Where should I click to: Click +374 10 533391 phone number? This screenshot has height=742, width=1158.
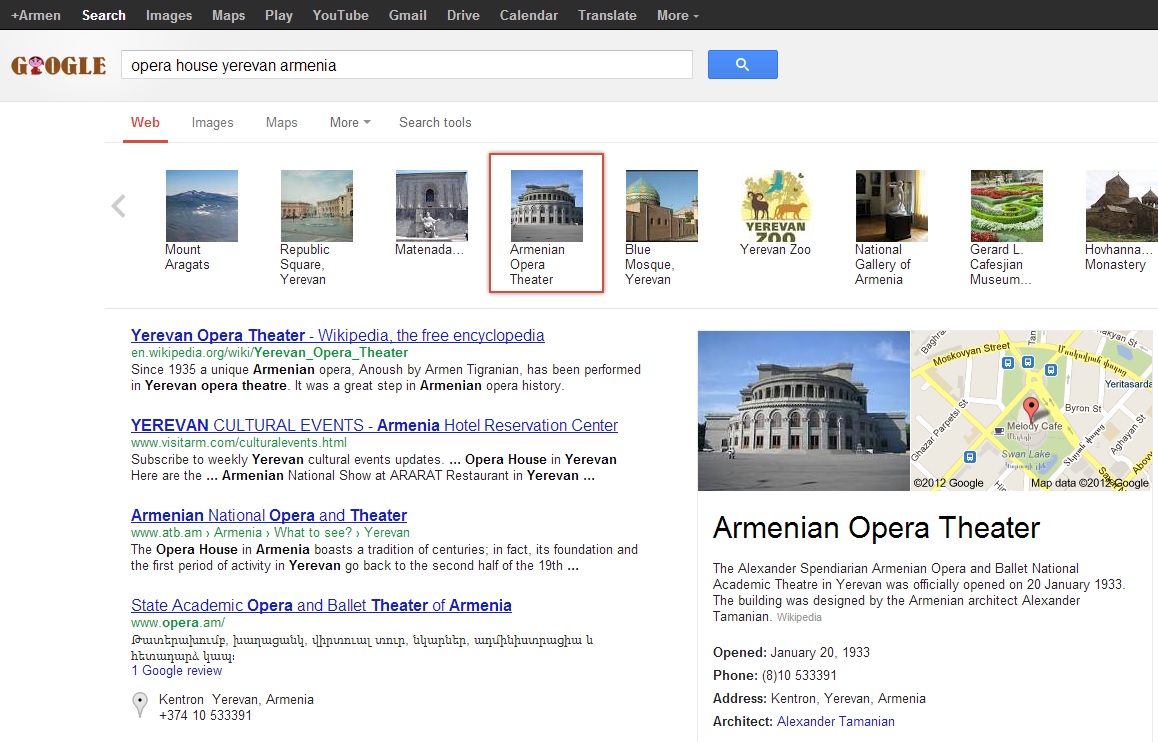click(x=205, y=715)
